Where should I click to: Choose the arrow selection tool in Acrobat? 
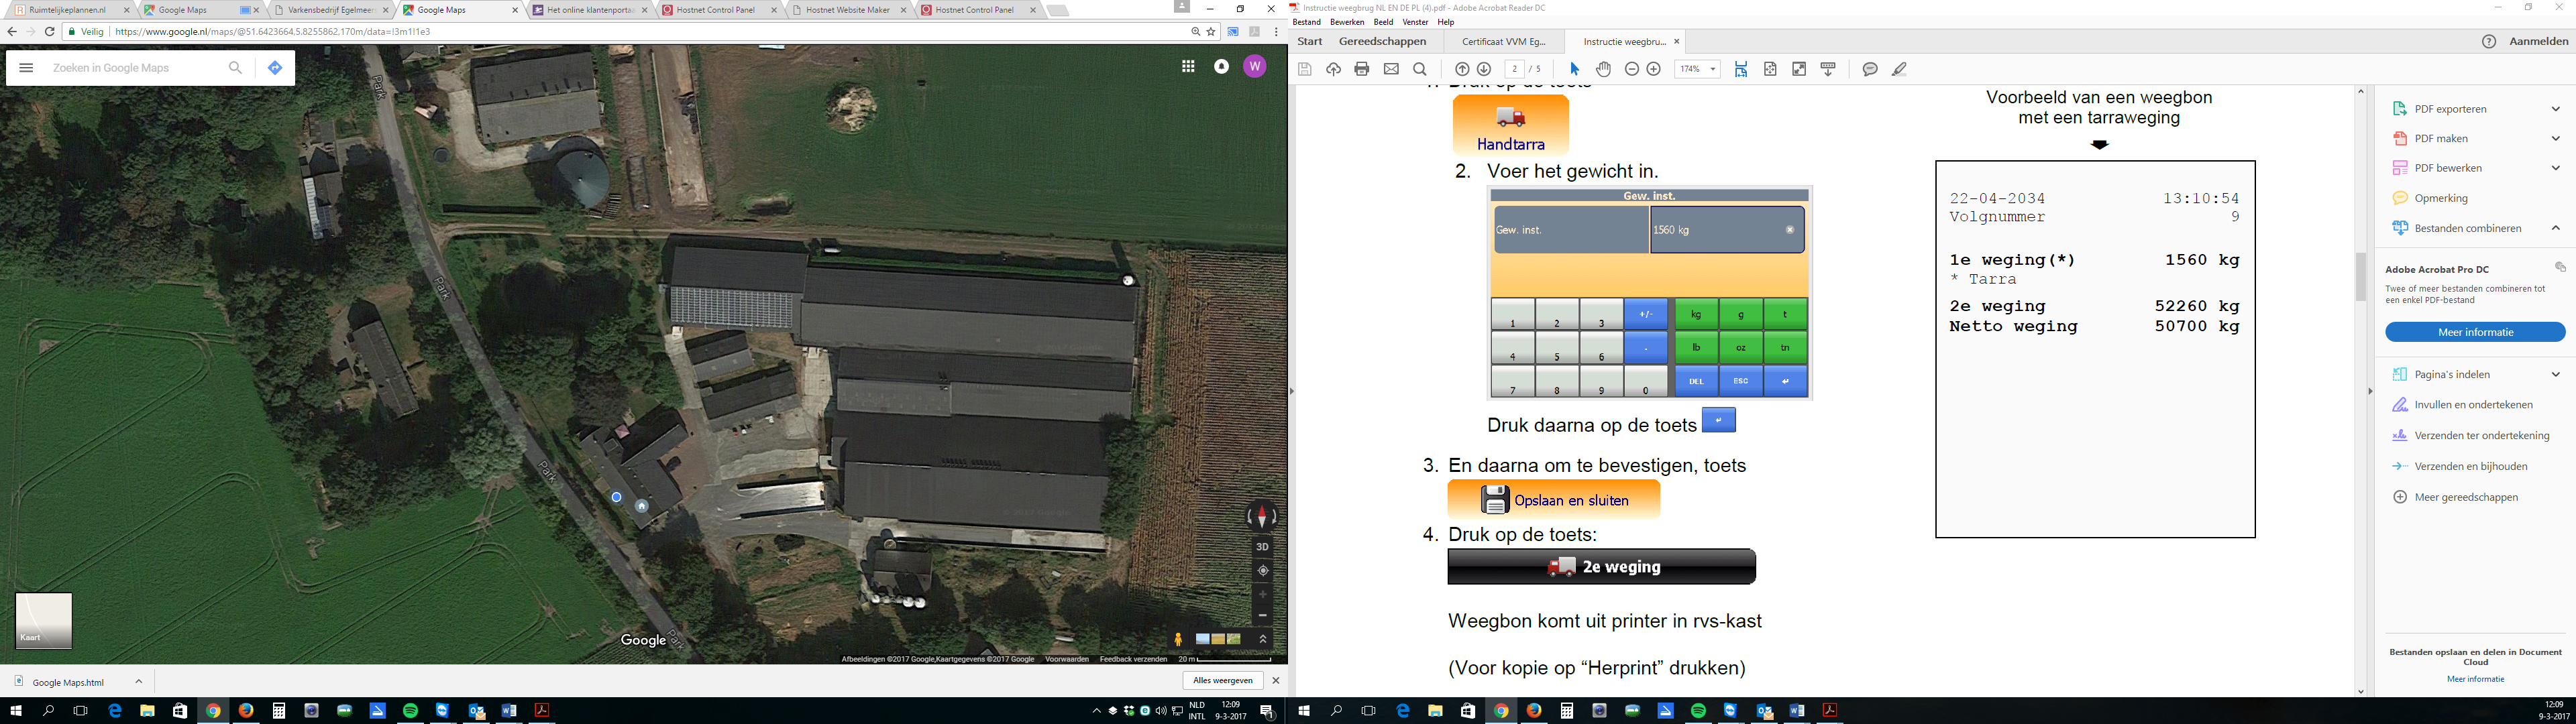[1575, 69]
